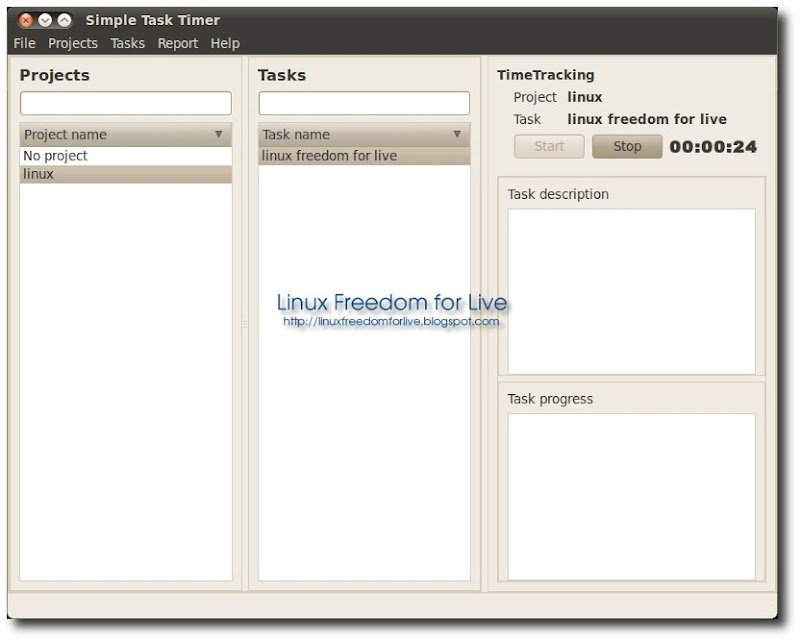800x641 pixels.
Task: Minimize the Simple Task Timer window
Action: point(45,20)
